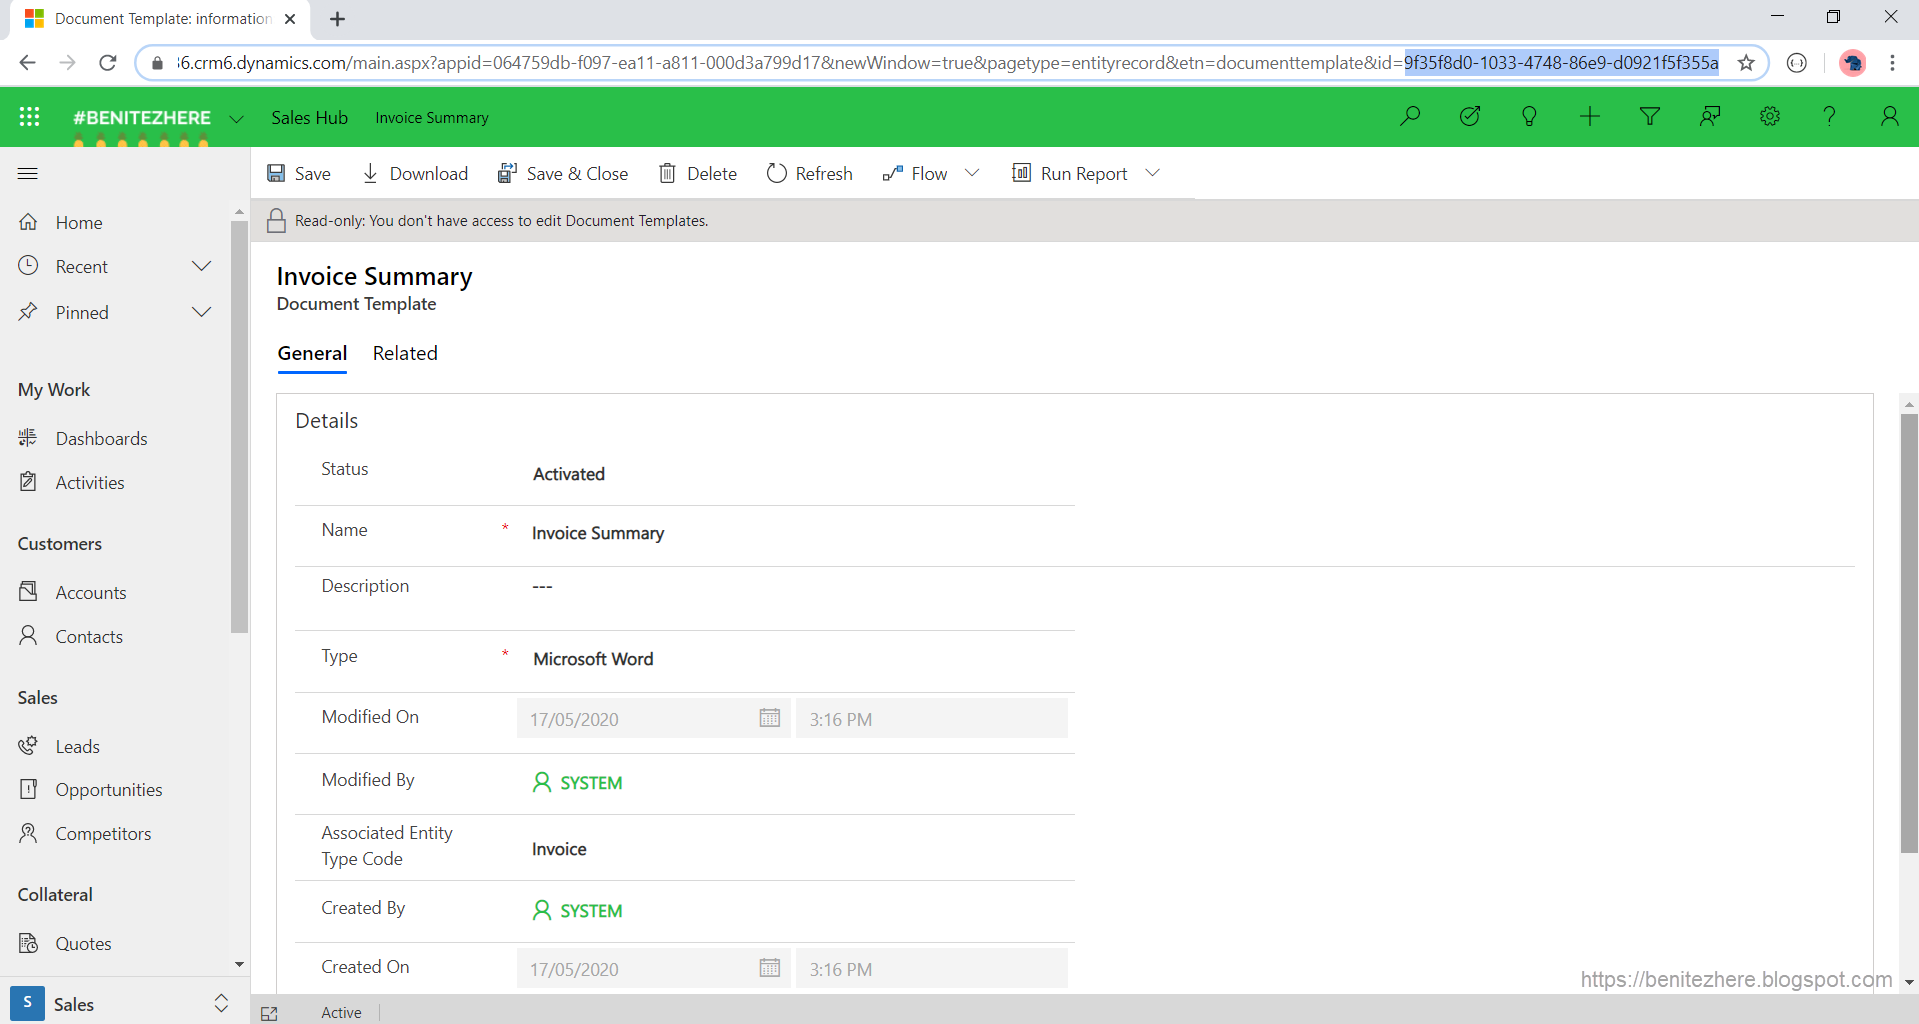Click the Flow command
1919x1024 pixels.
[915, 174]
